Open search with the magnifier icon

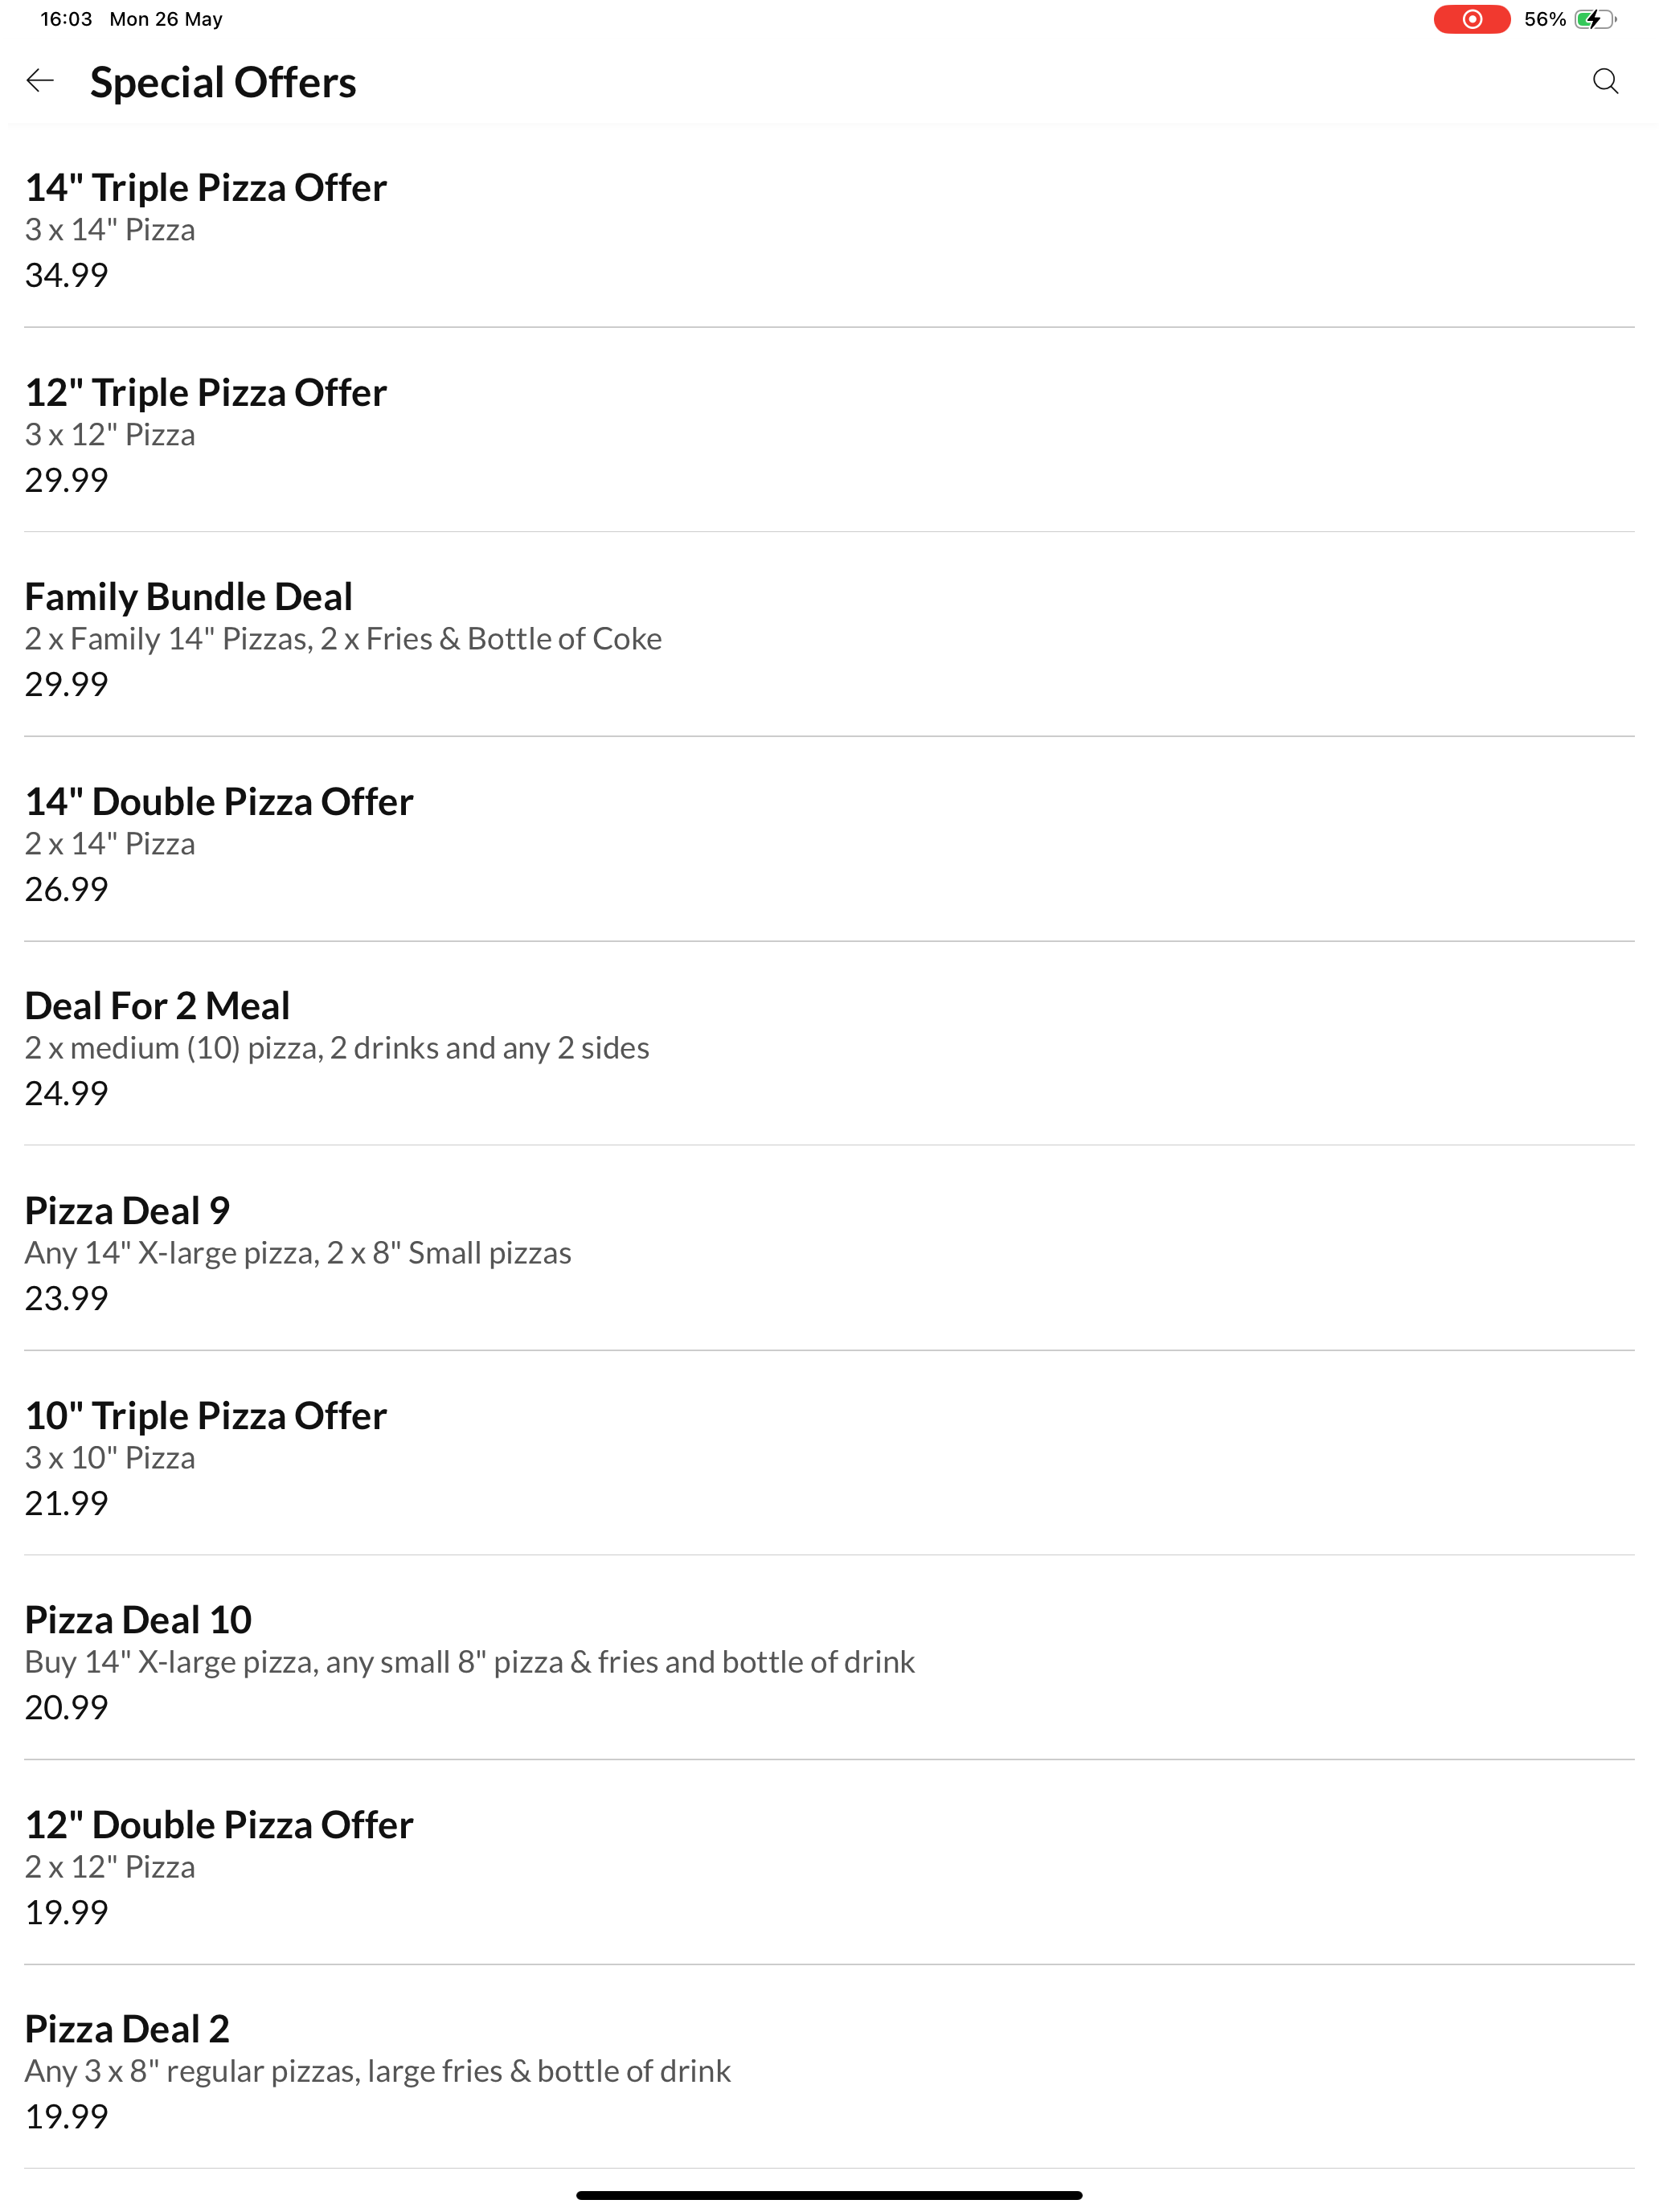click(x=1605, y=81)
